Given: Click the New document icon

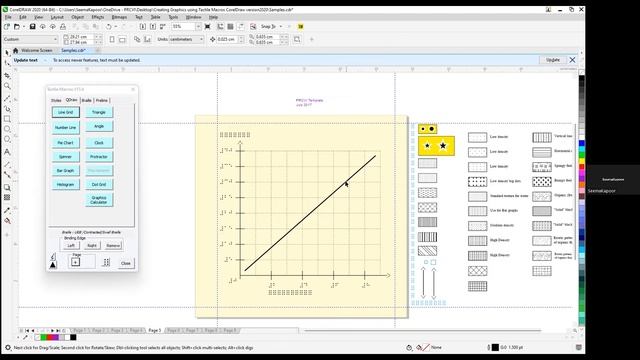Looking at the screenshot, I should 7,27.
